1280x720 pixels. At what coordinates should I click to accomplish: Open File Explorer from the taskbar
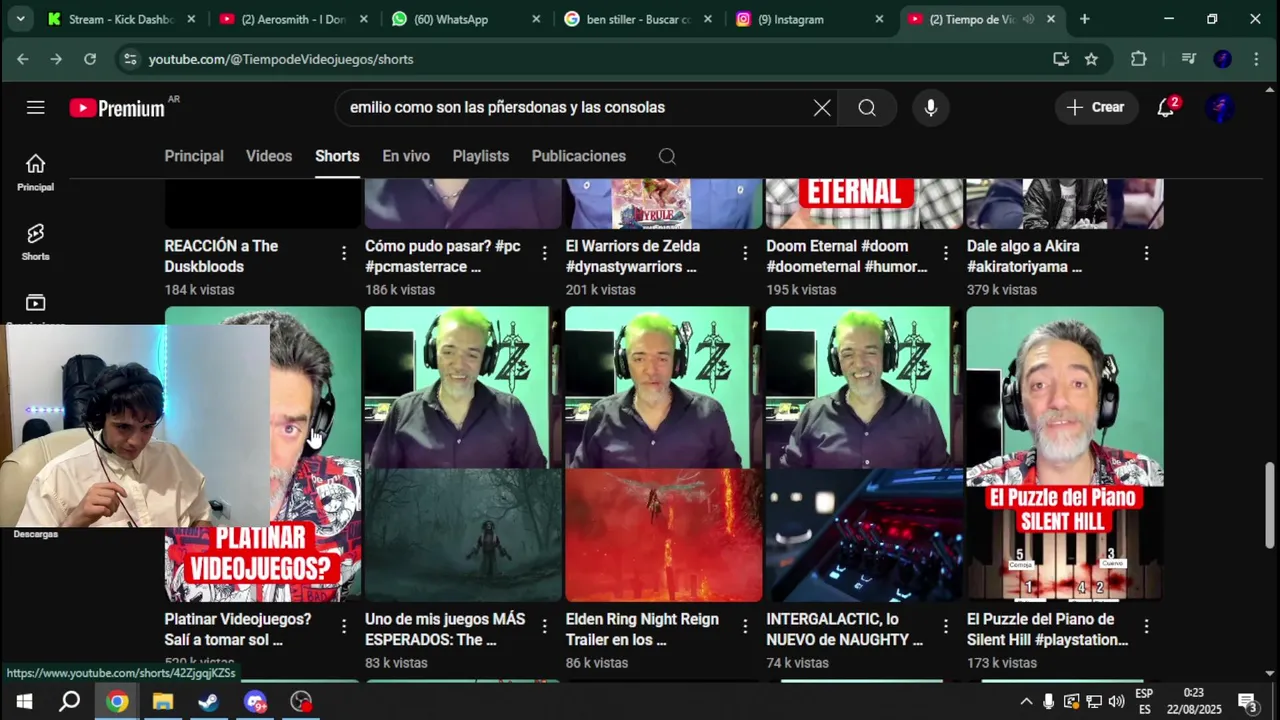point(163,701)
